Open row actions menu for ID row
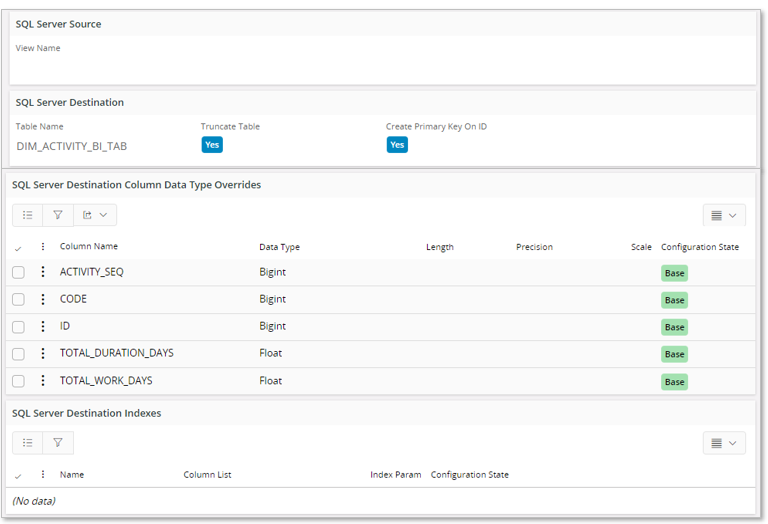768x524 pixels. tap(43, 326)
